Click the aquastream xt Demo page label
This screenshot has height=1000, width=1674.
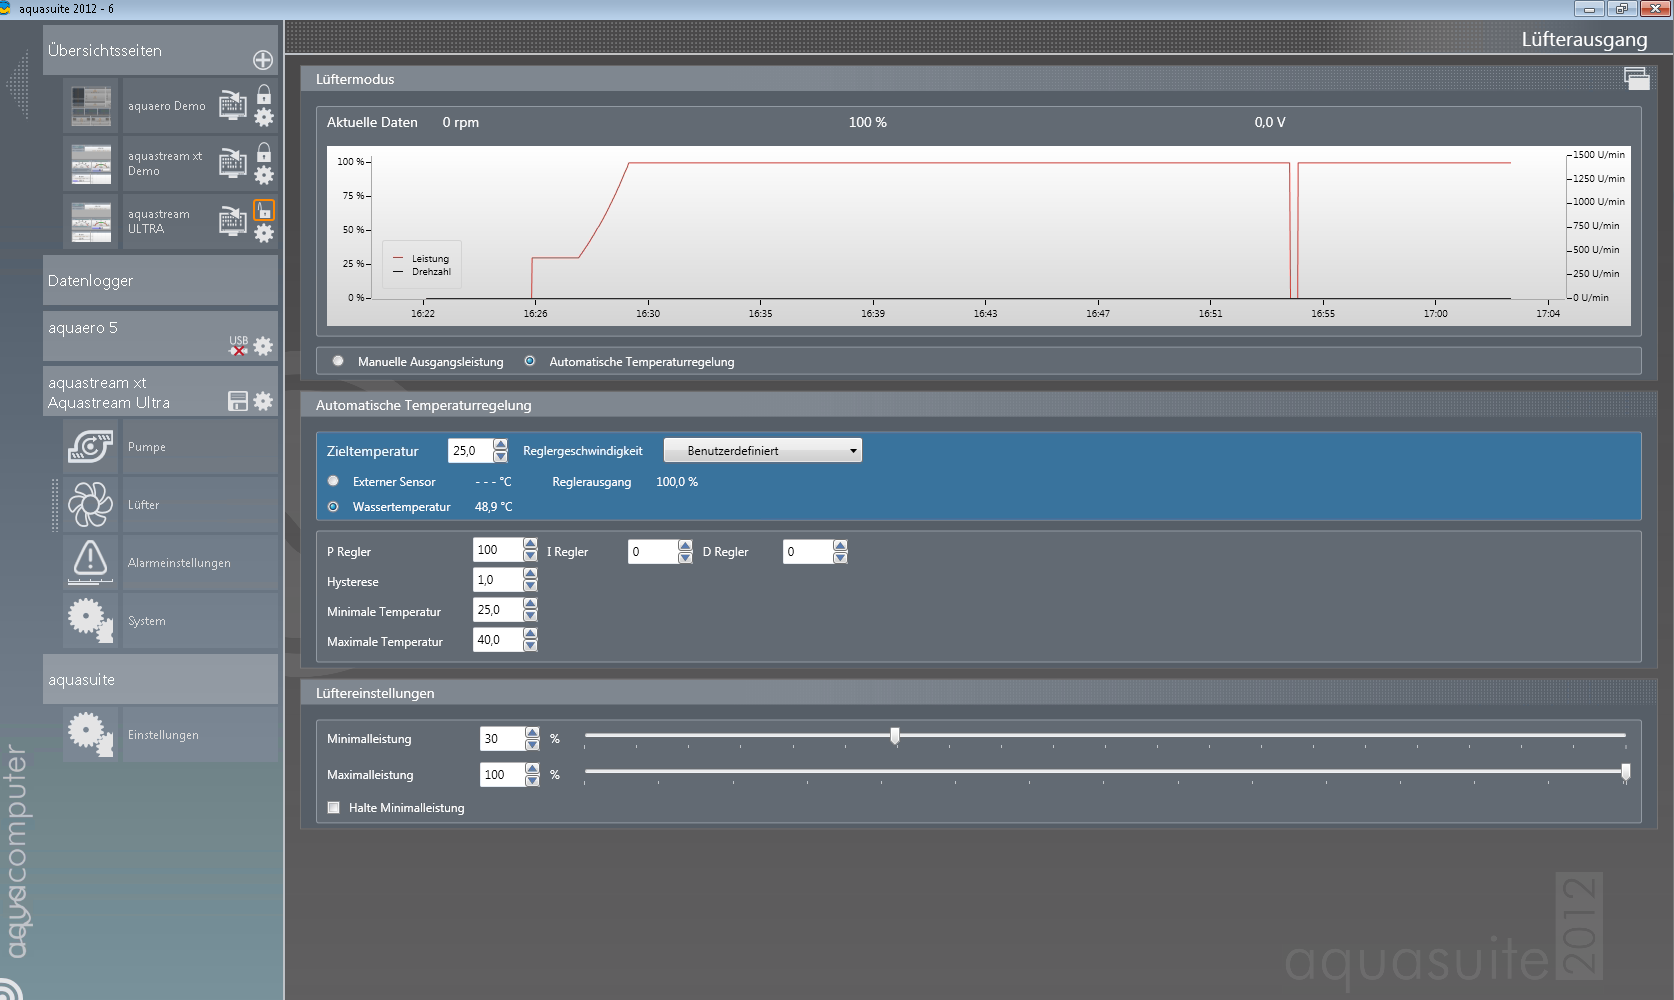[x=165, y=163]
